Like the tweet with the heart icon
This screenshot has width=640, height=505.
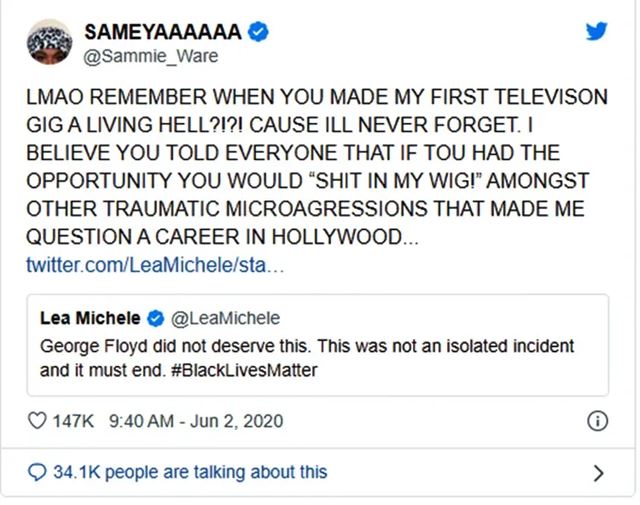tap(37, 421)
